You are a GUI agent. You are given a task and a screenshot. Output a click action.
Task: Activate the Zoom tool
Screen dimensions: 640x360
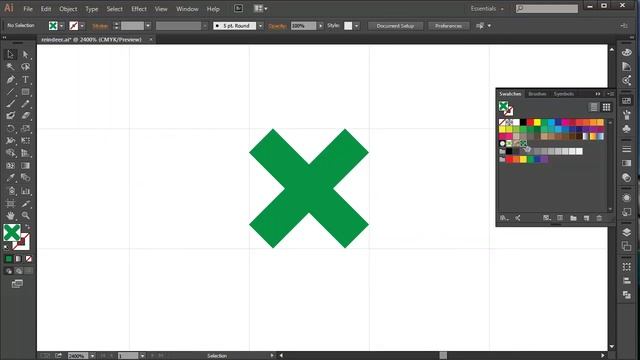(x=25, y=215)
